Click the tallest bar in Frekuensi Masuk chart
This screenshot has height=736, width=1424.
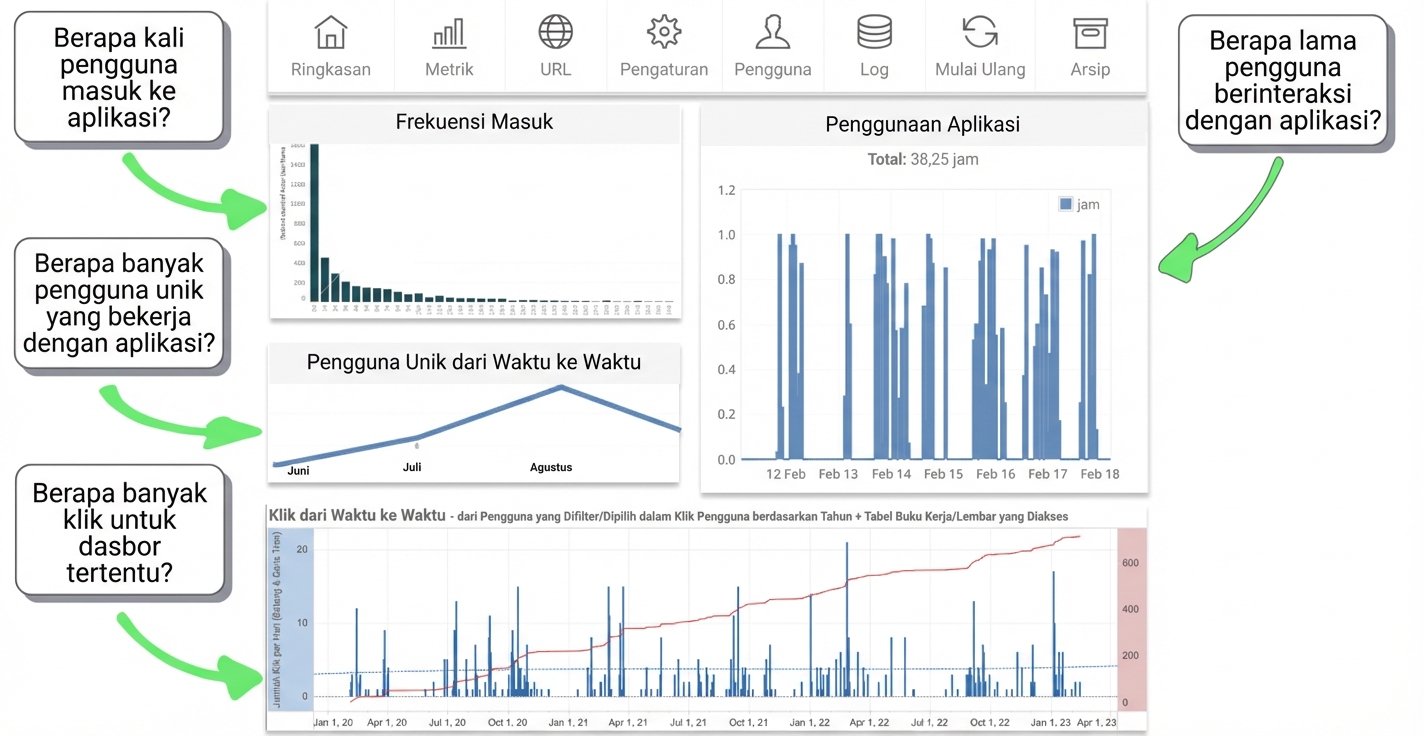(314, 221)
